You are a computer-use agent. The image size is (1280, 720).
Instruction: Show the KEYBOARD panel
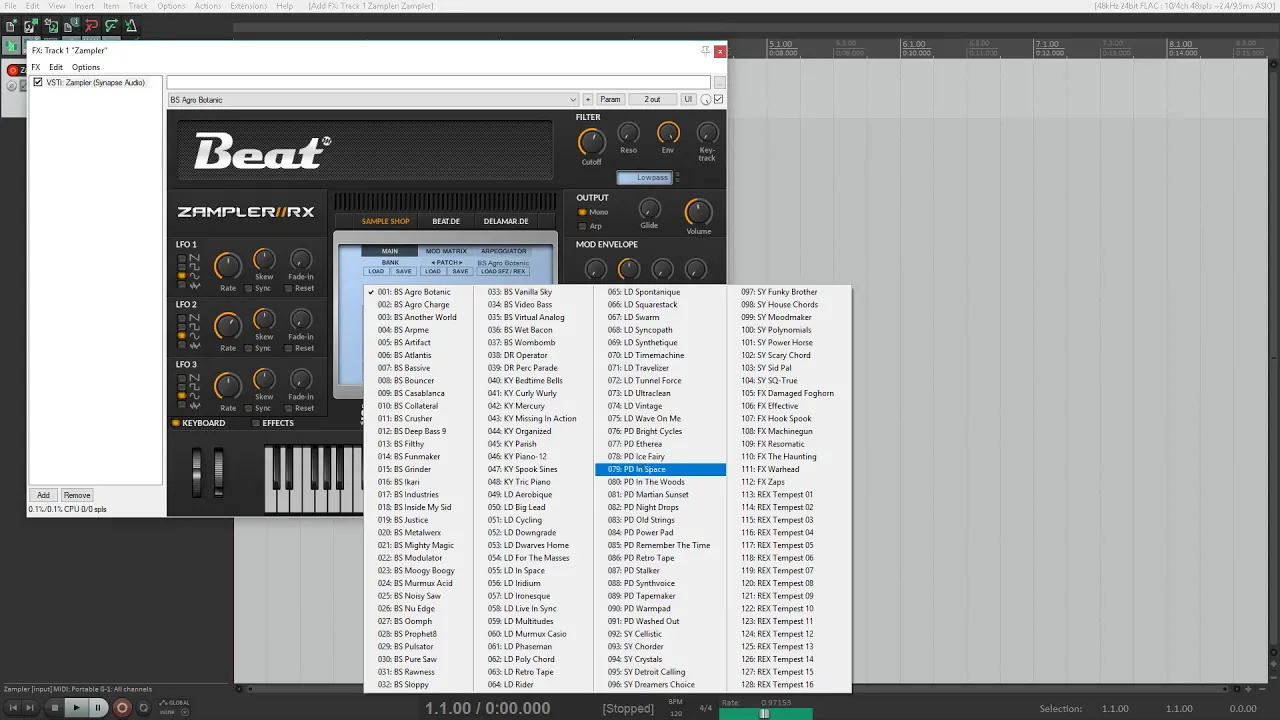(199, 423)
